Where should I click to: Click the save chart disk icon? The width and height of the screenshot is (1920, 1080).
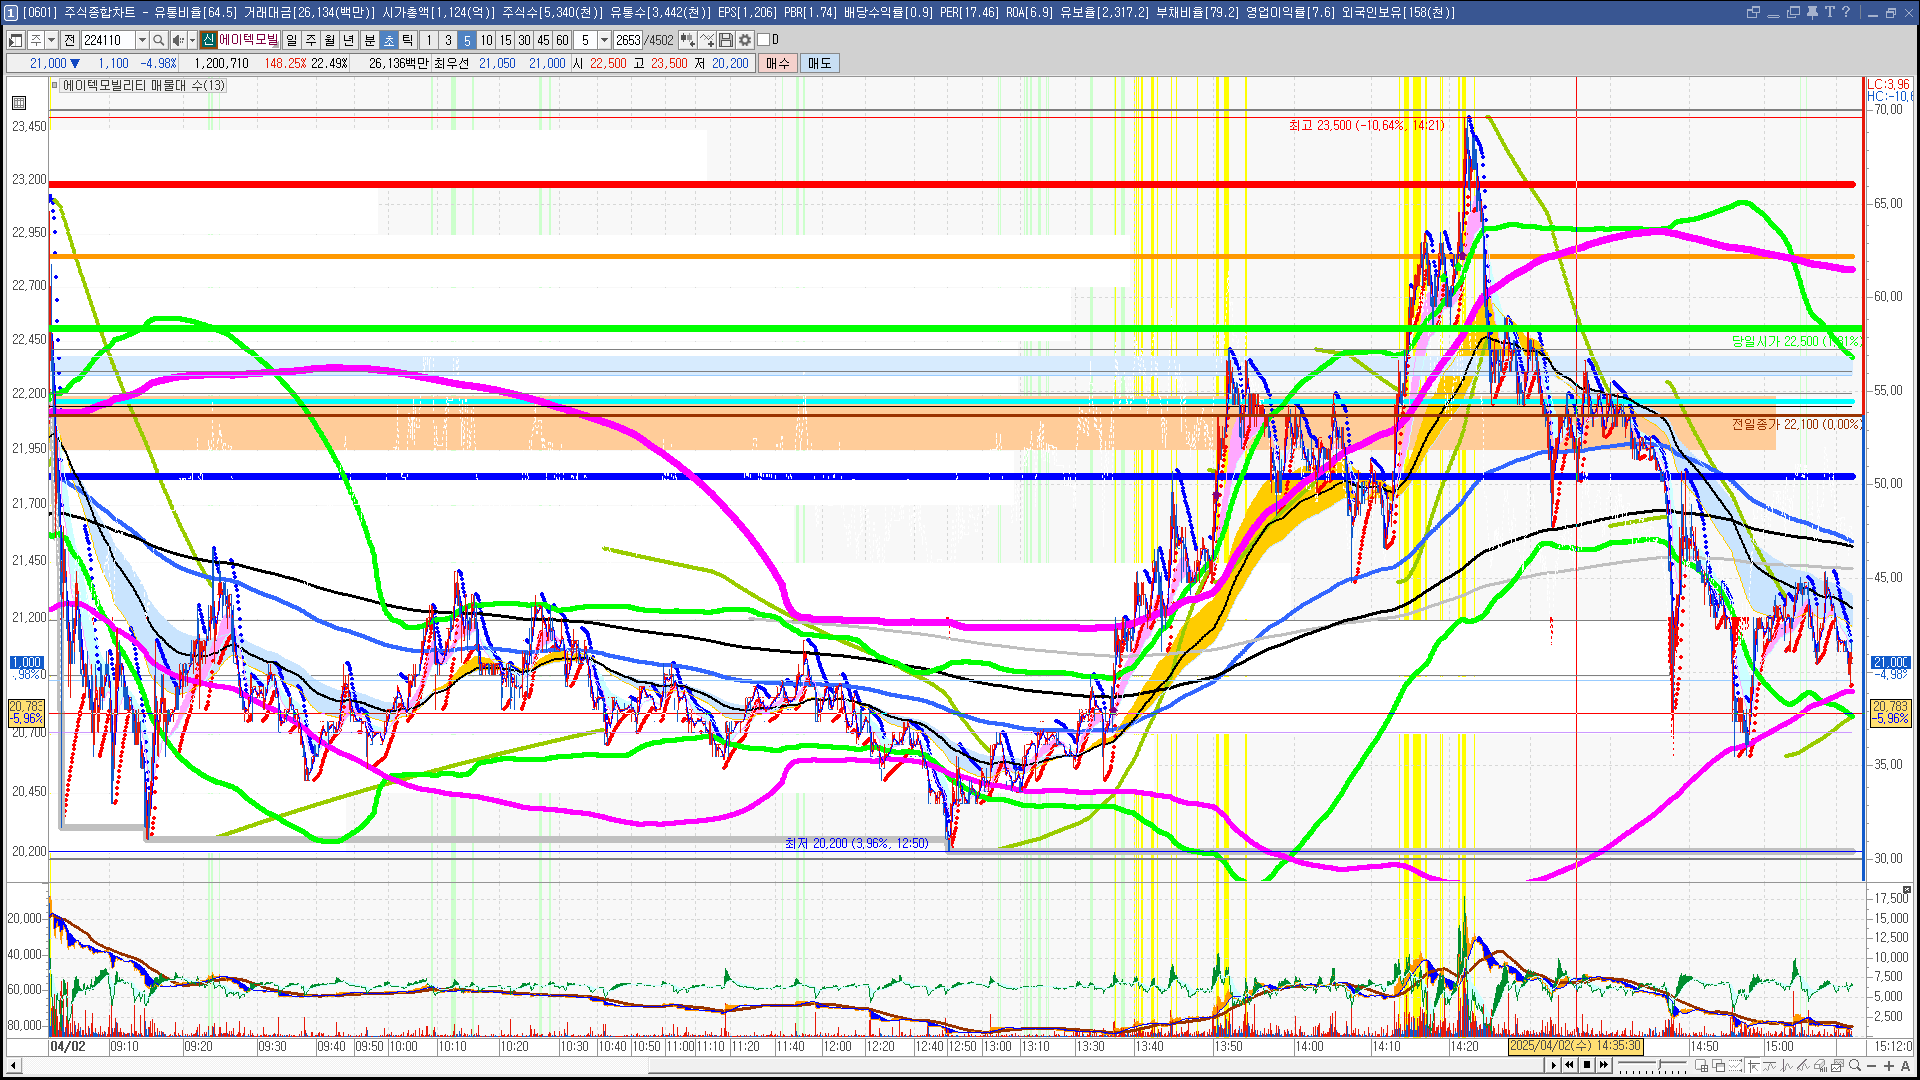click(726, 40)
